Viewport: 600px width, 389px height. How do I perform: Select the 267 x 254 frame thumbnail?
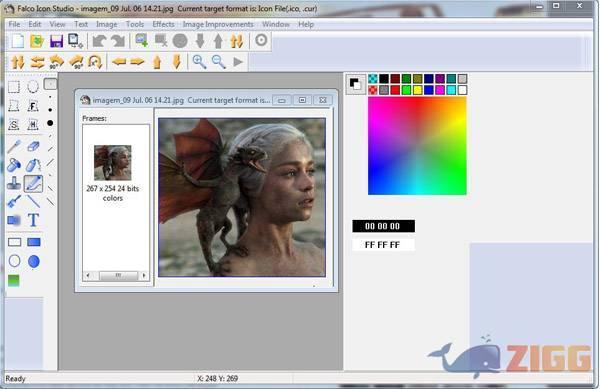tap(112, 163)
